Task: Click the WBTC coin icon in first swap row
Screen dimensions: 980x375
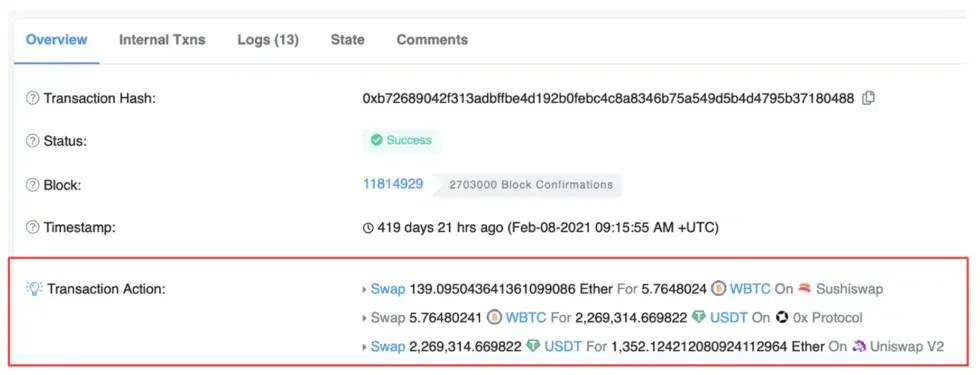Action: coord(719,289)
